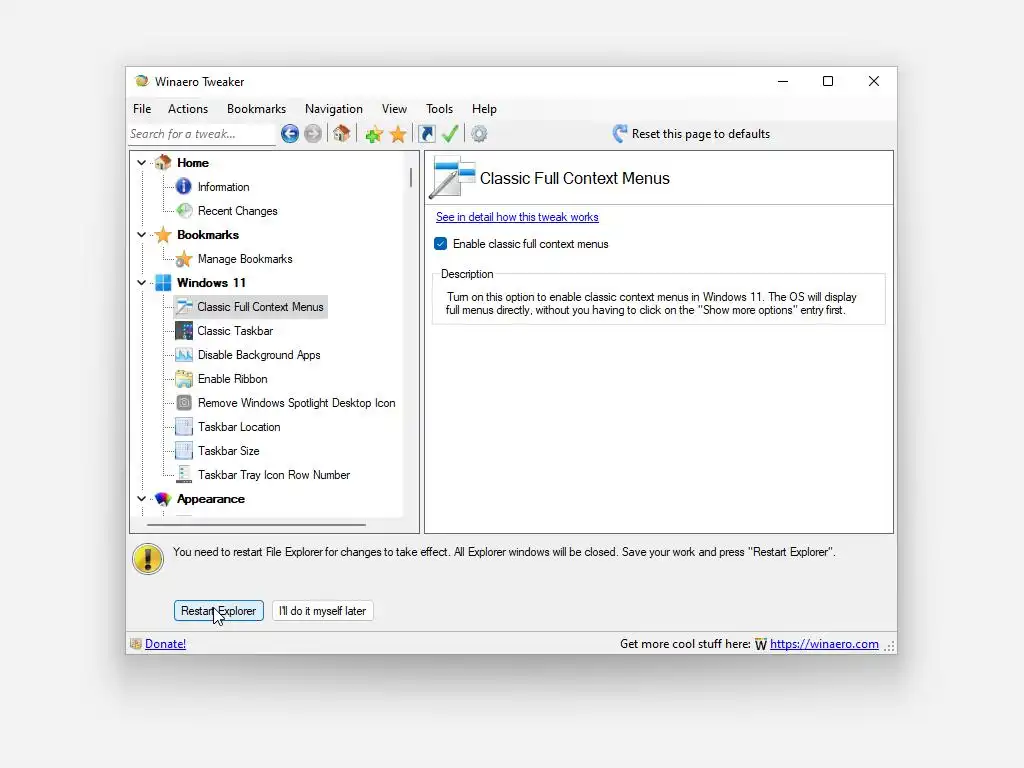The height and width of the screenshot is (768, 1024).
Task: Click the Taskbar Tray Icon Row Number icon
Action: [184, 475]
